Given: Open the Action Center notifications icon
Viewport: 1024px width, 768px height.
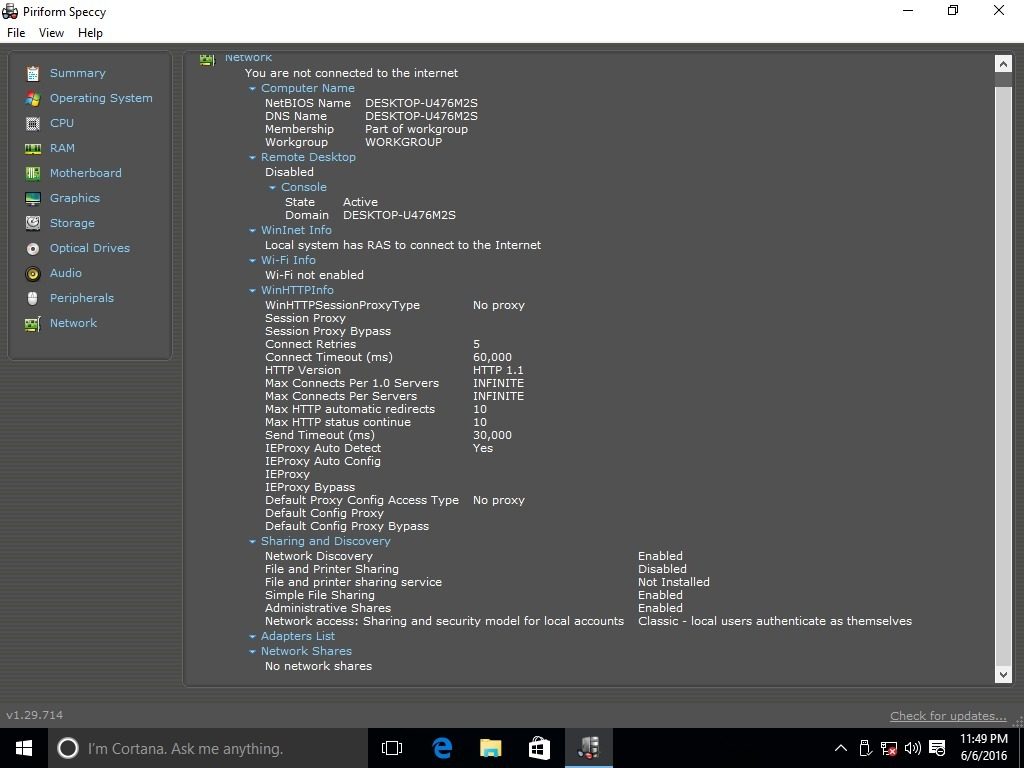Looking at the screenshot, I should click(x=937, y=748).
